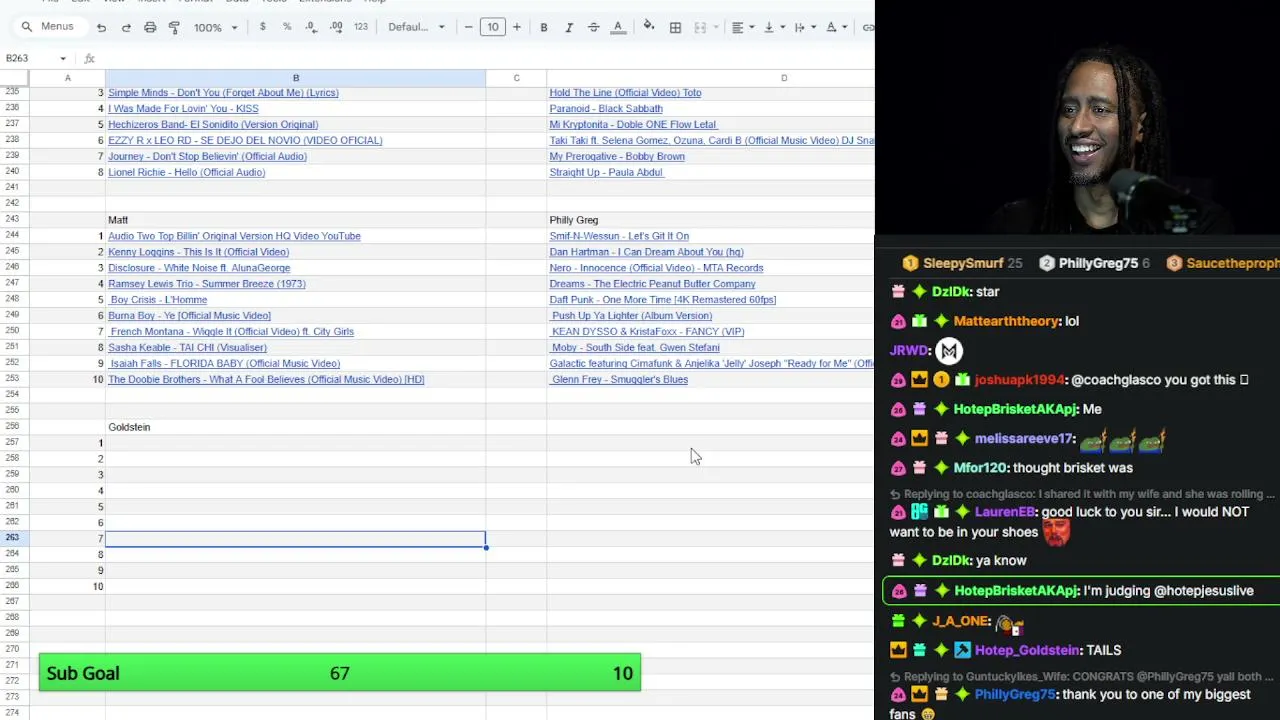Open the number format 123 menu
Image resolution: width=1280 pixels, height=720 pixels.
361,27
